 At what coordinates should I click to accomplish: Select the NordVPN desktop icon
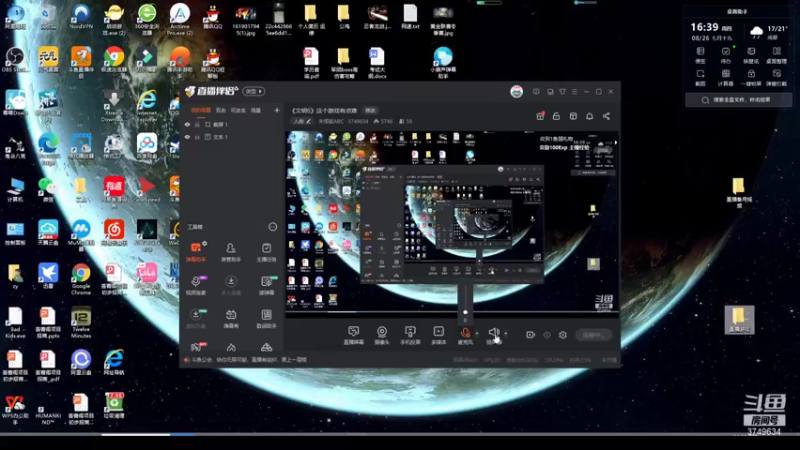coord(81,17)
